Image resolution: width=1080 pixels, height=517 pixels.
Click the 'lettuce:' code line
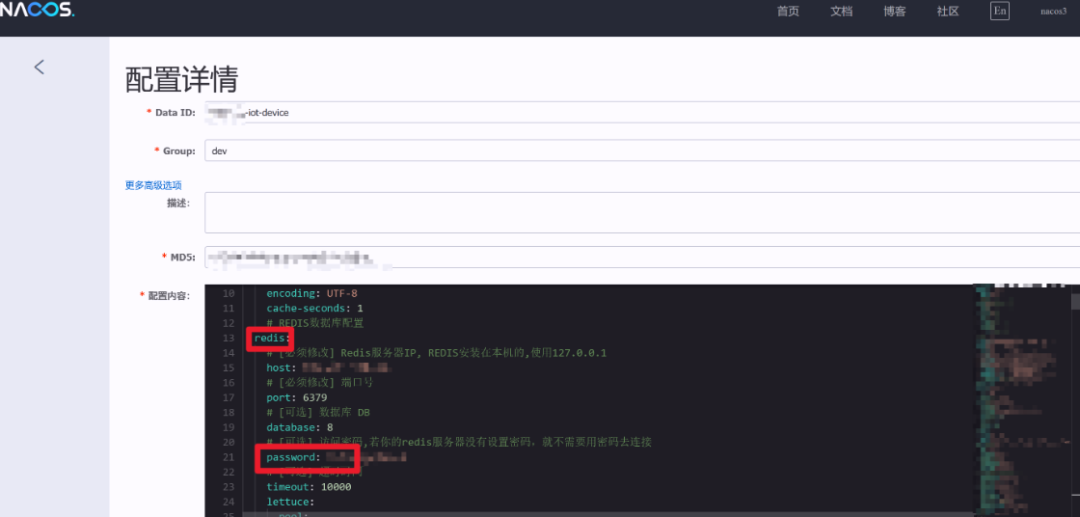tap(291, 502)
